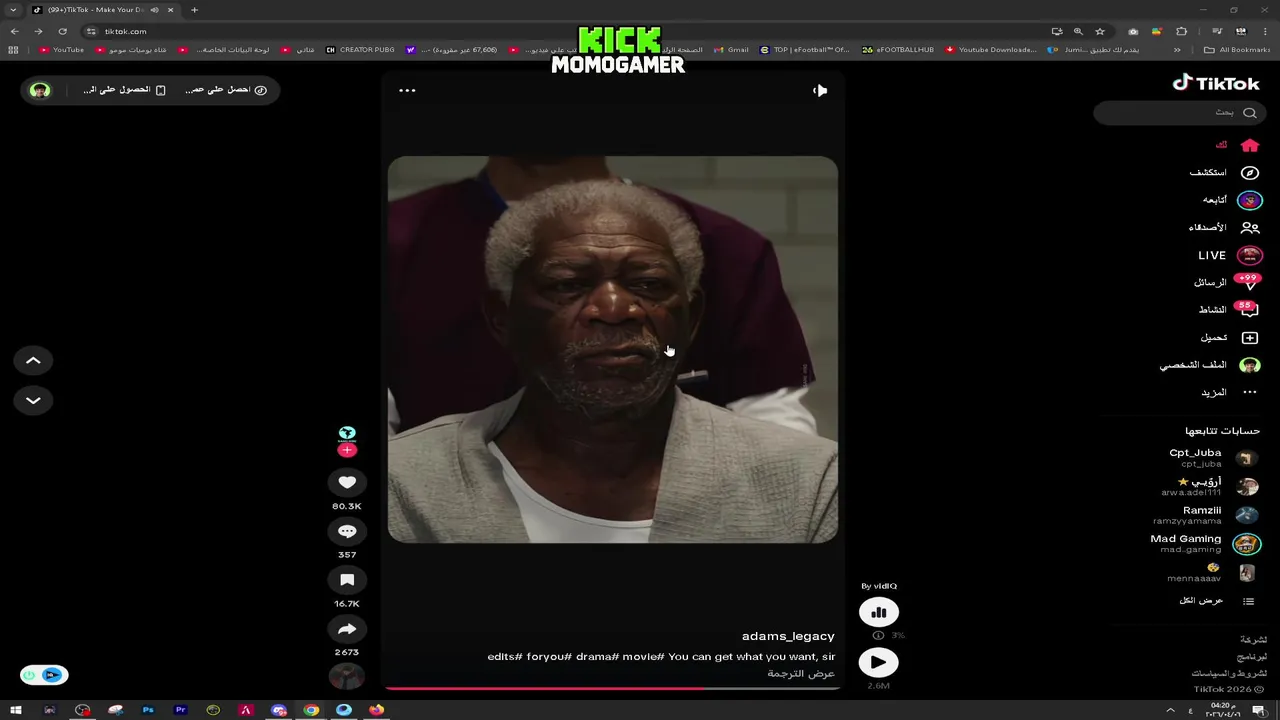Mute the video with the speaker icon
The width and height of the screenshot is (1280, 720).
pos(820,90)
